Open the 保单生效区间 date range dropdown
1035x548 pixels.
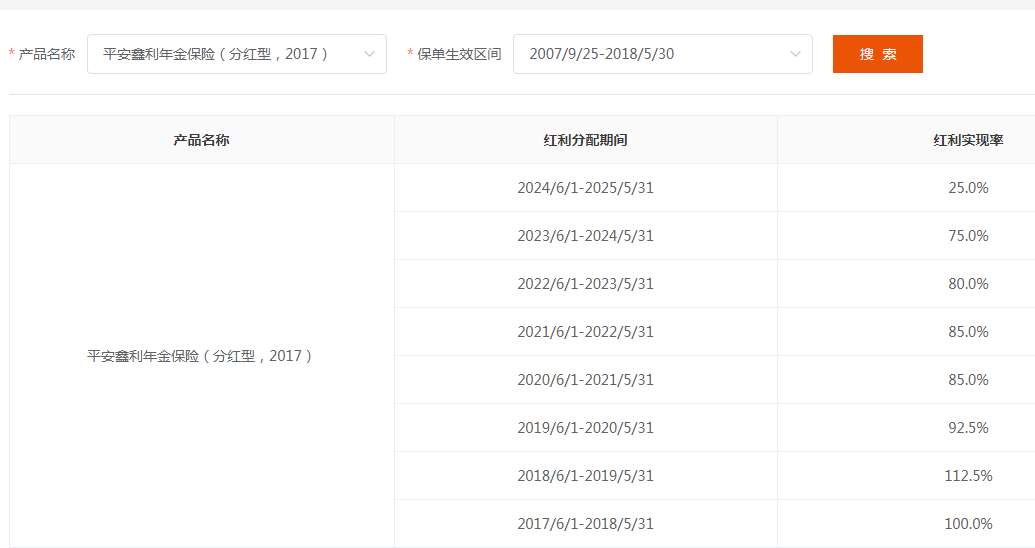point(663,54)
